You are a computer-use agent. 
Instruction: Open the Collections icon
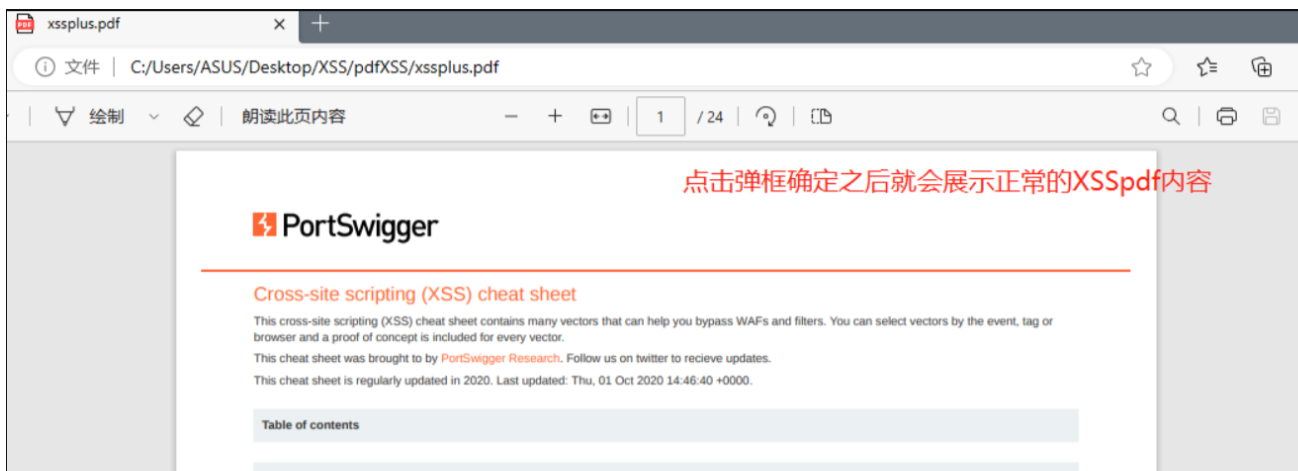[x=1262, y=67]
